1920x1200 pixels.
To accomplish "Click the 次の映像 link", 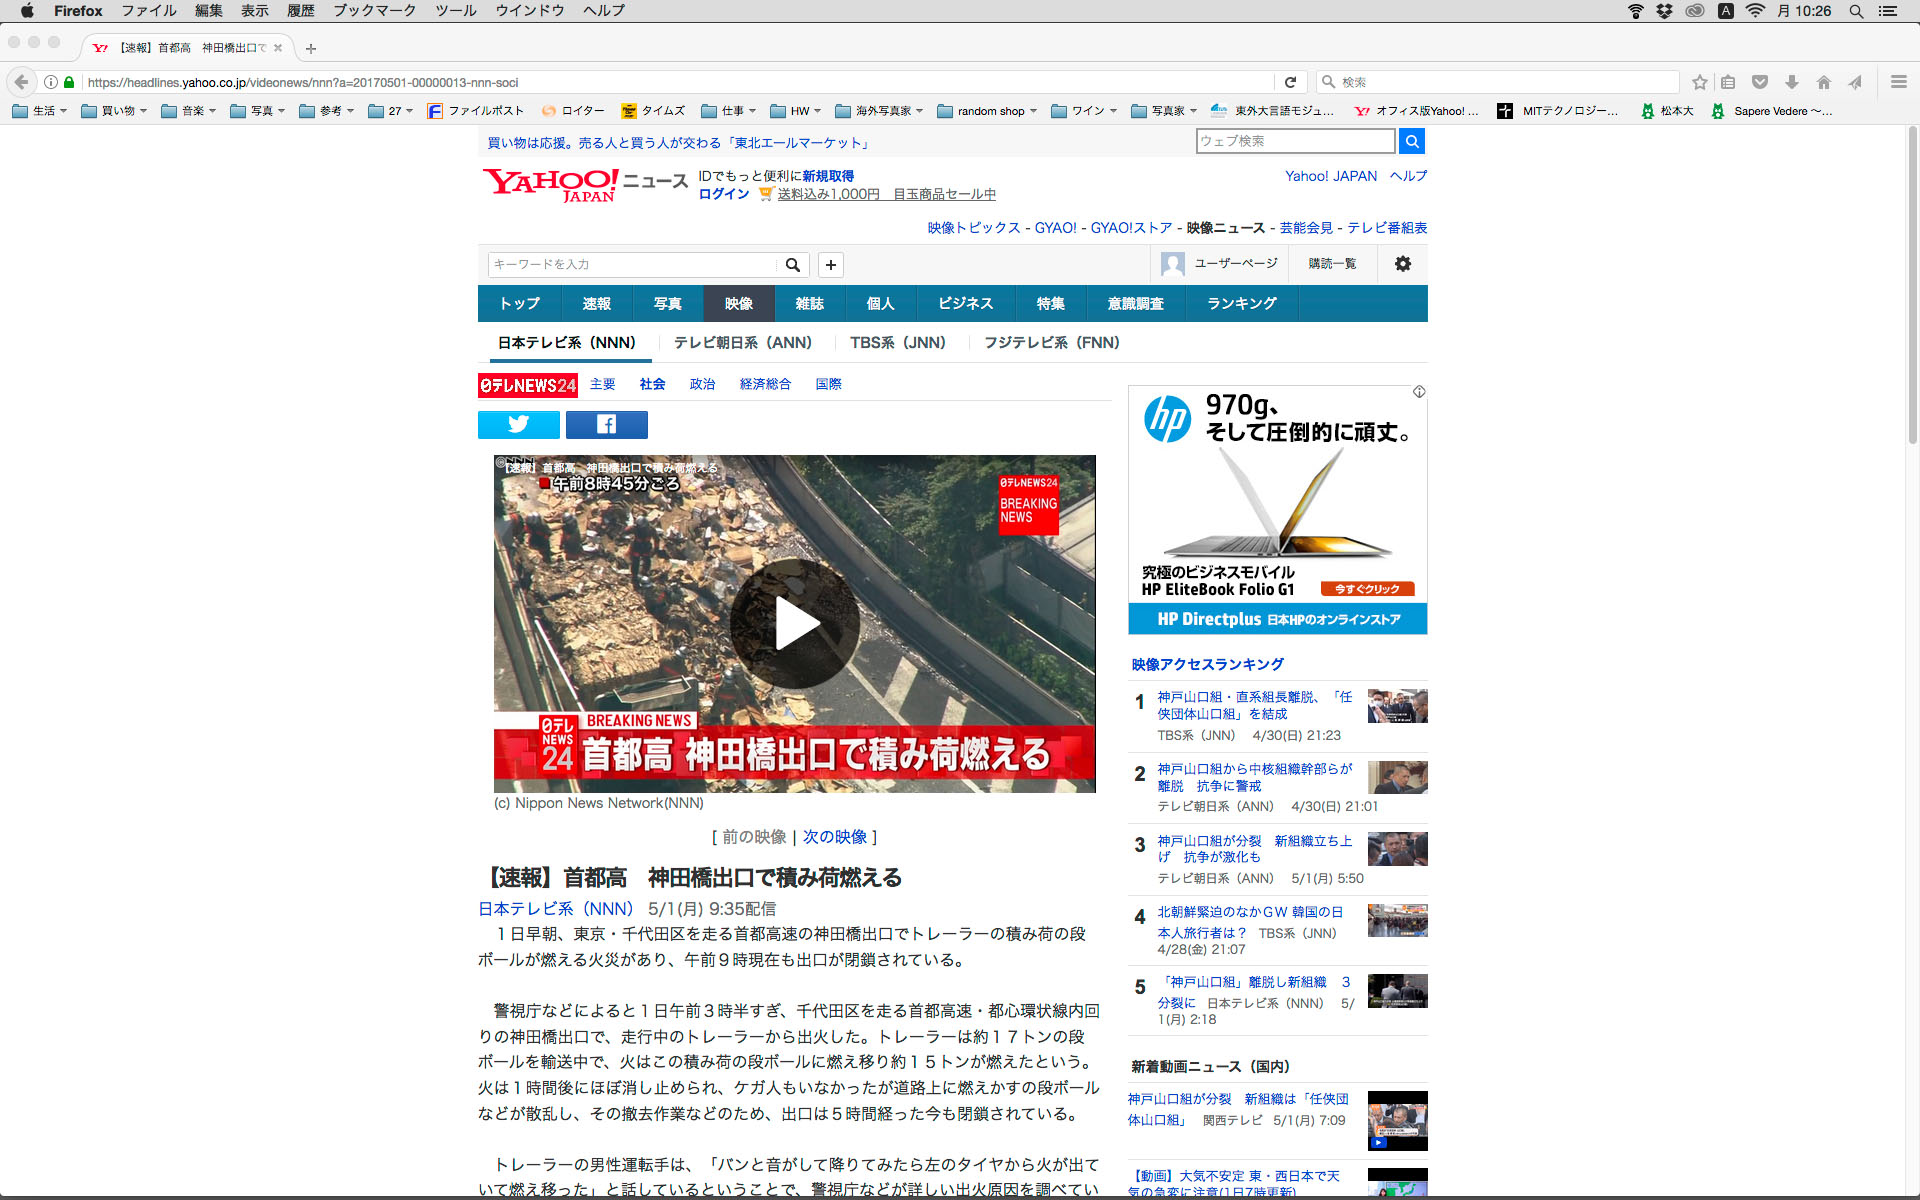I will pos(834,837).
